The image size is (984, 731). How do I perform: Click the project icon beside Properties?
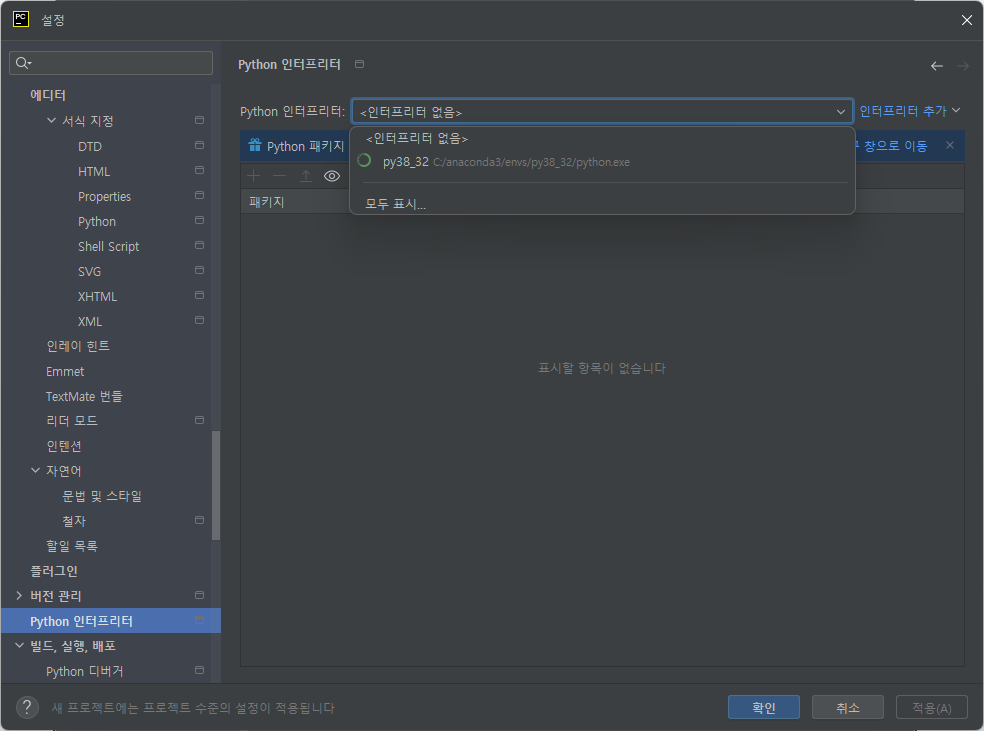point(200,195)
